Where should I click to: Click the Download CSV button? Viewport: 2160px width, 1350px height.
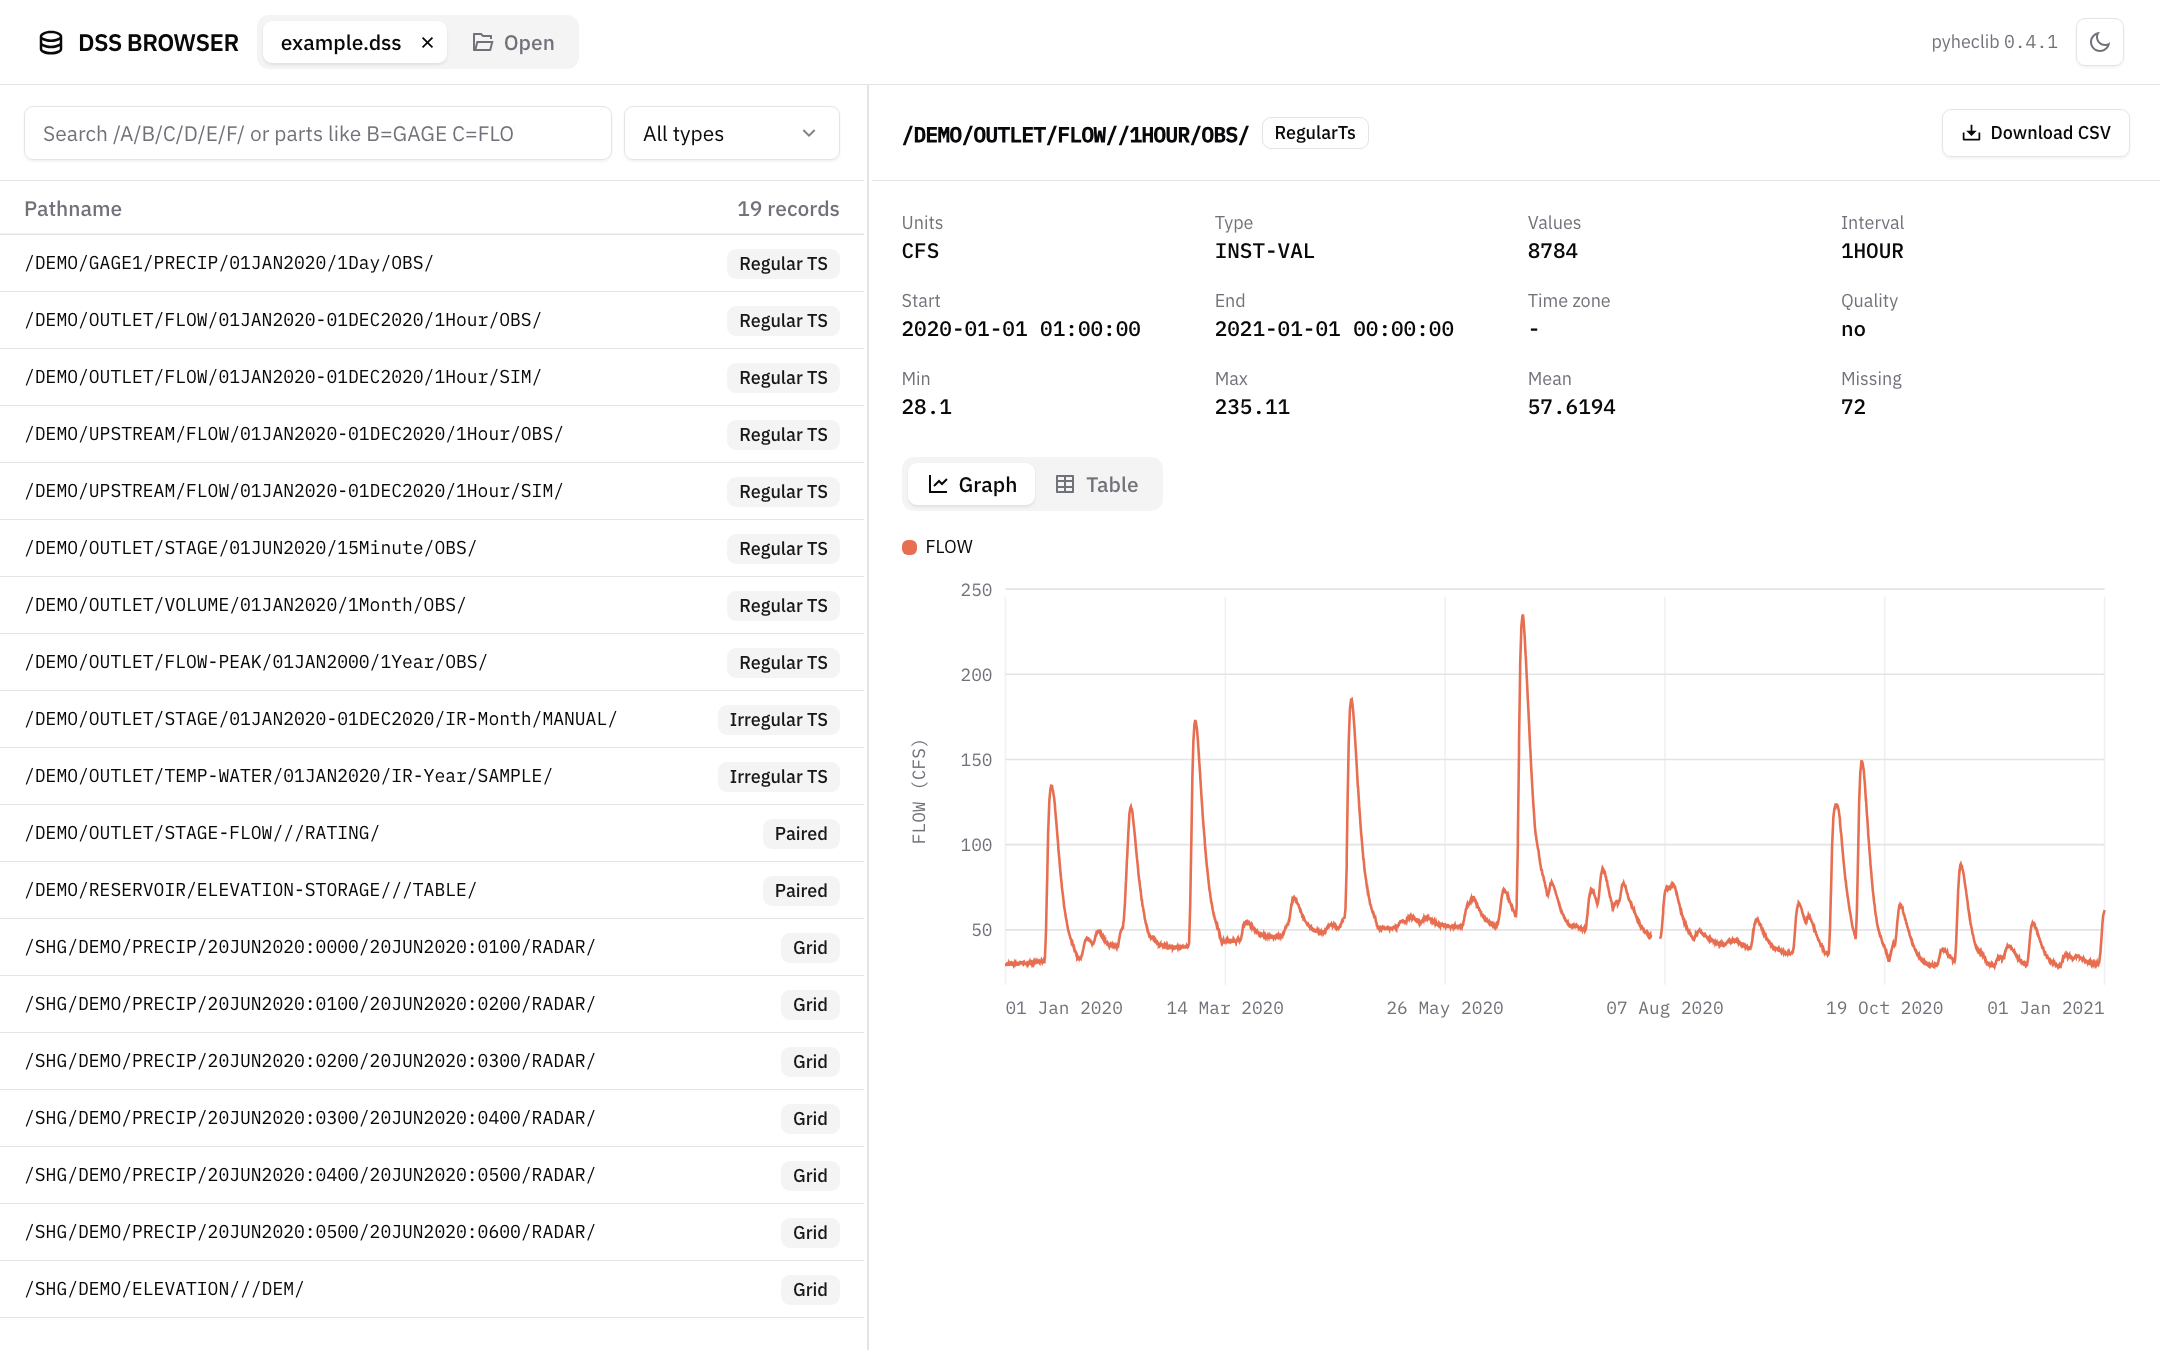click(2036, 133)
